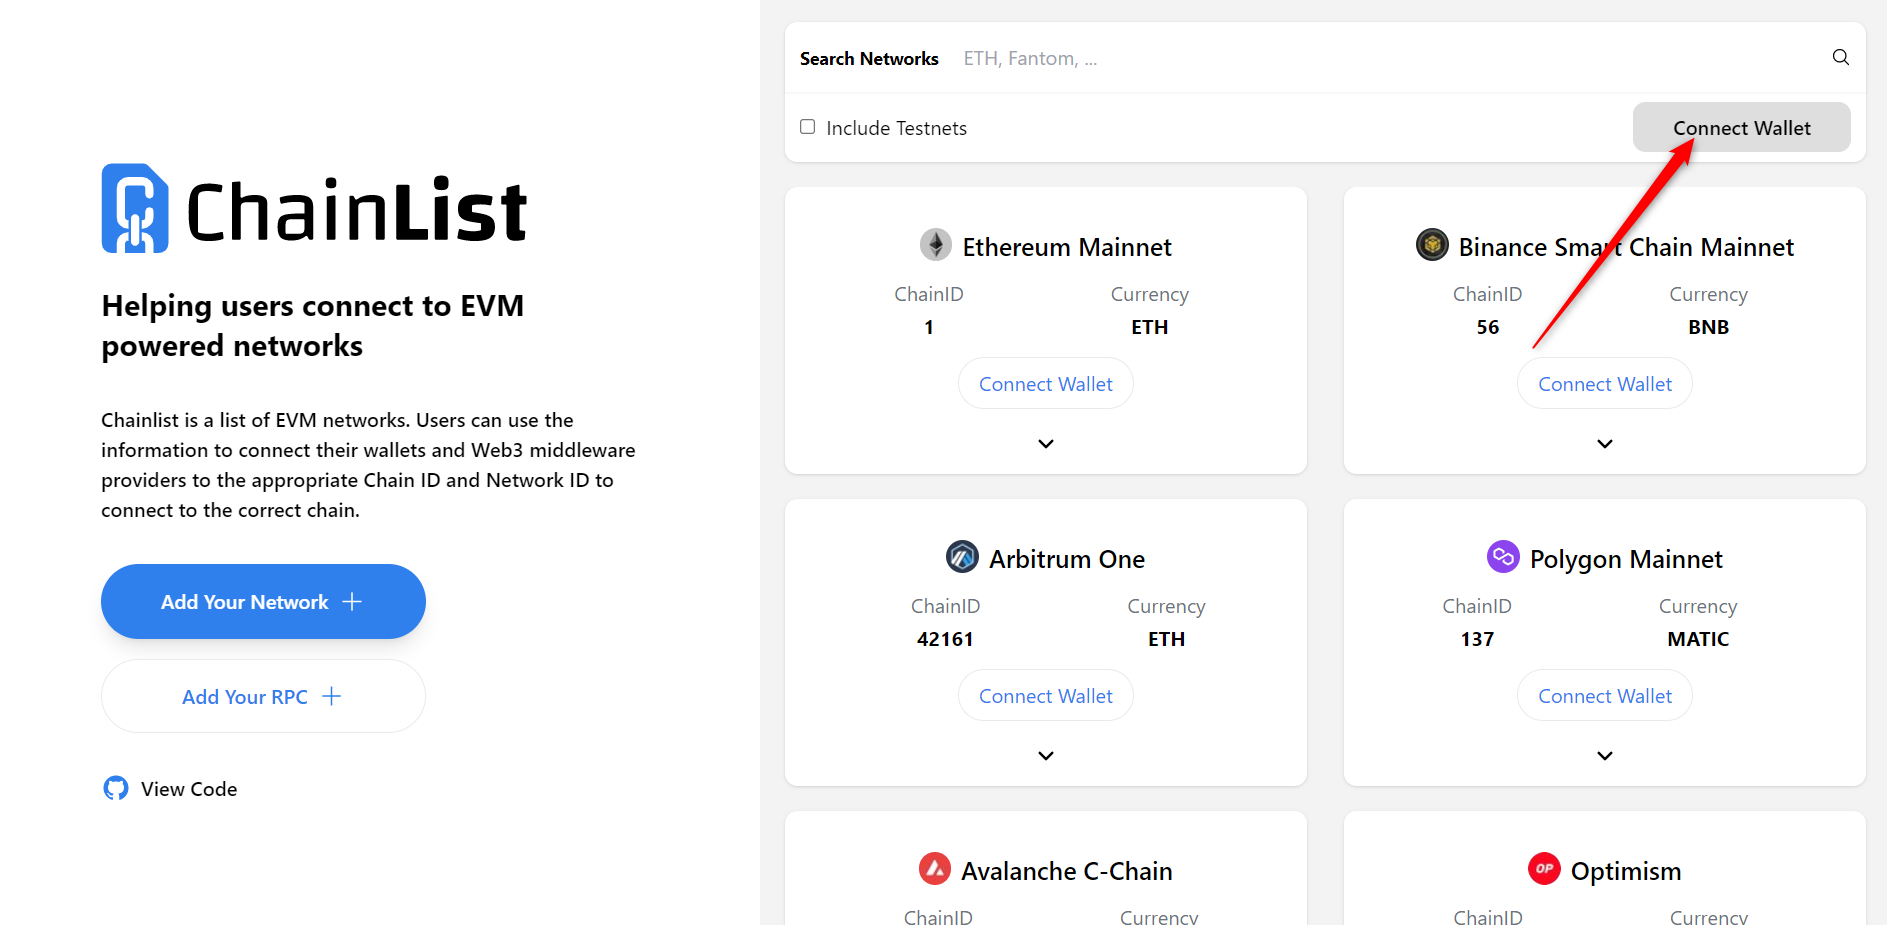The image size is (1887, 925).
Task: Click the Arbitrum One logo icon
Action: pyautogui.click(x=962, y=556)
